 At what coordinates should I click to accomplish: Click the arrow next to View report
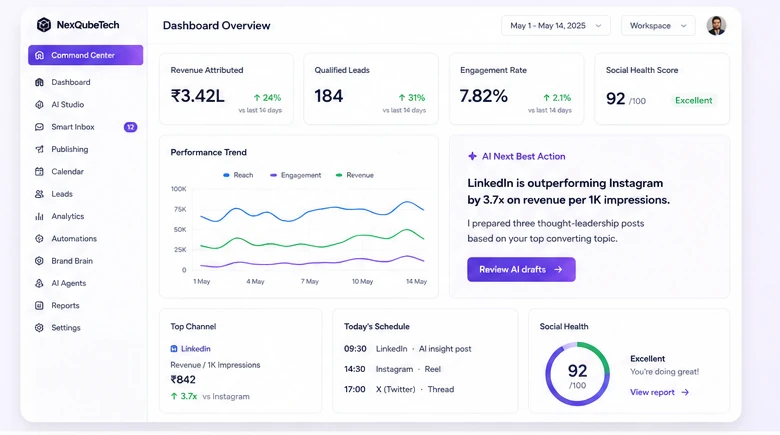(x=685, y=392)
